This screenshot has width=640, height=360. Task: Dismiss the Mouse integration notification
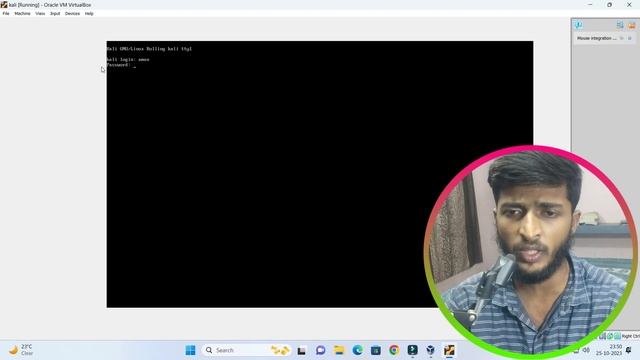click(630, 38)
